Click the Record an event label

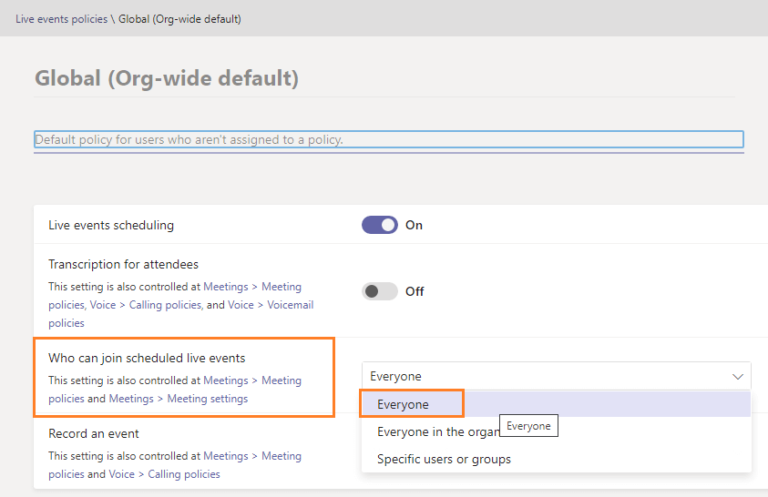click(x=94, y=434)
